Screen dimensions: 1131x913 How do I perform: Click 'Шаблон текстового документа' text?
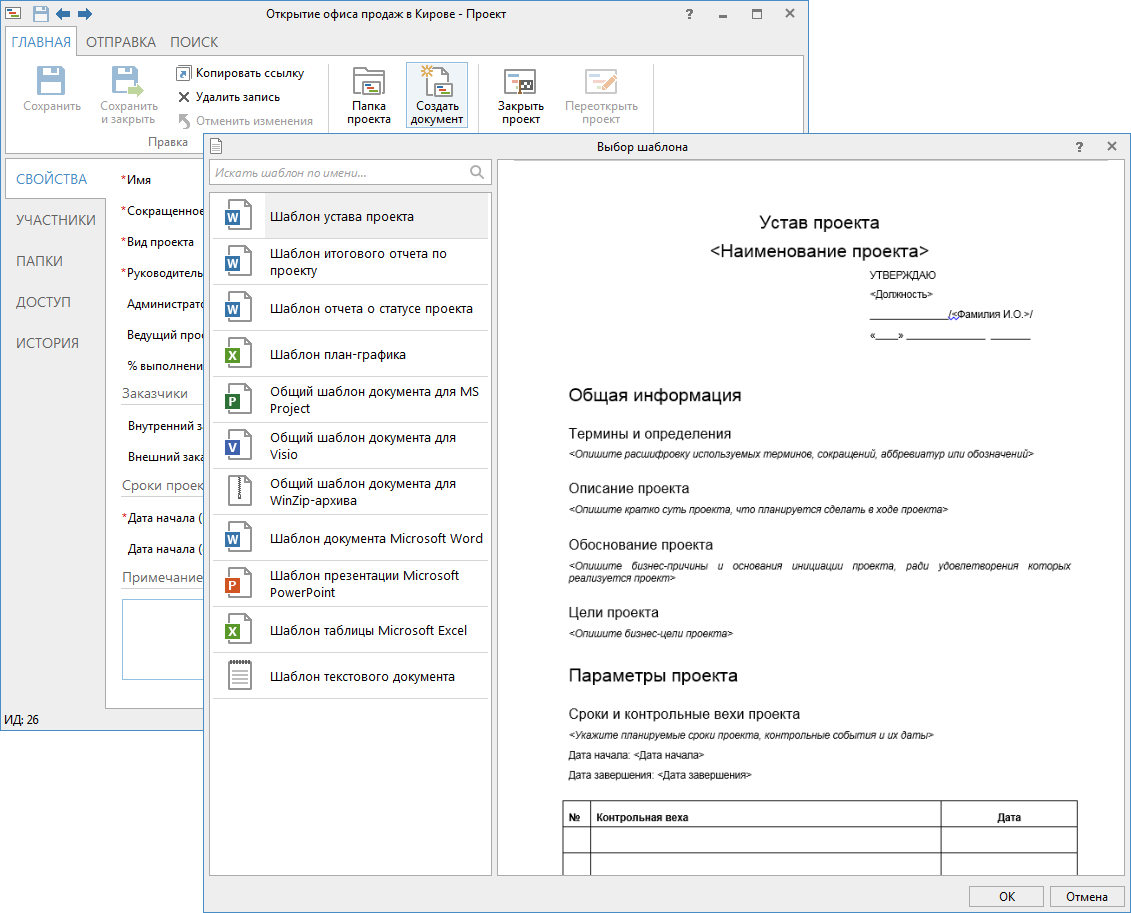coord(362,676)
